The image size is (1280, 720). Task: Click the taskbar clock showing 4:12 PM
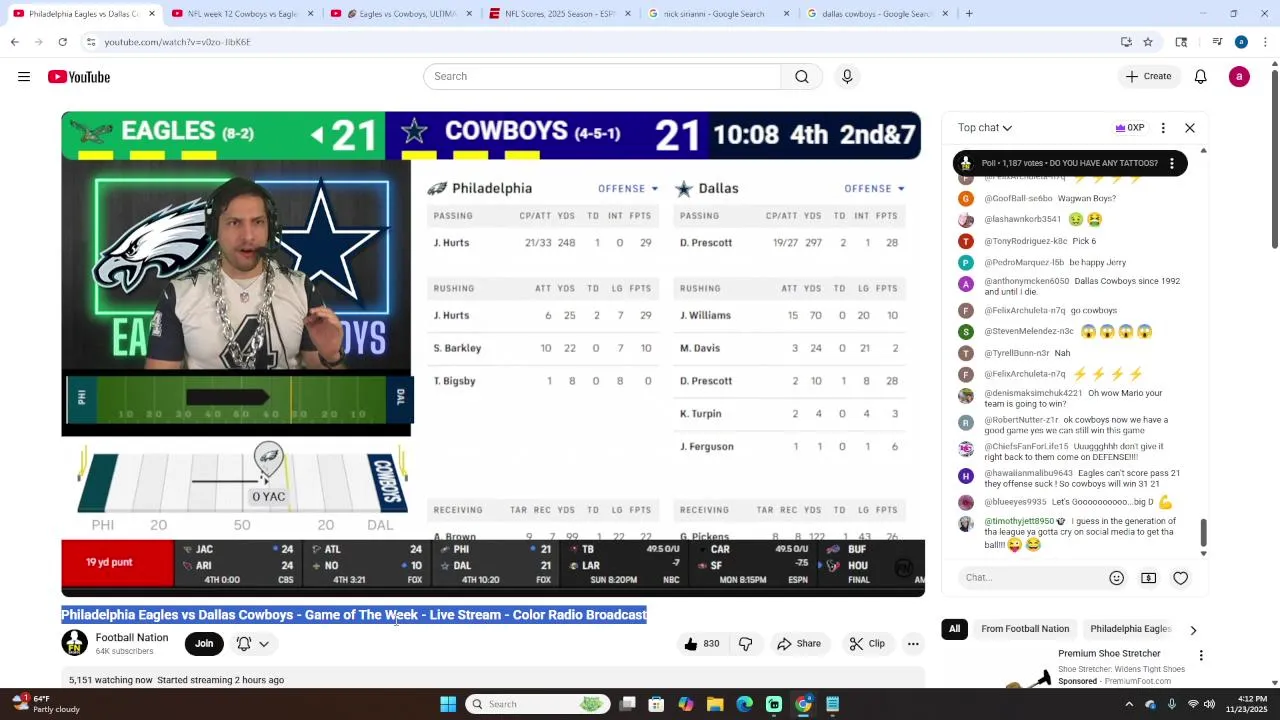(1252, 704)
